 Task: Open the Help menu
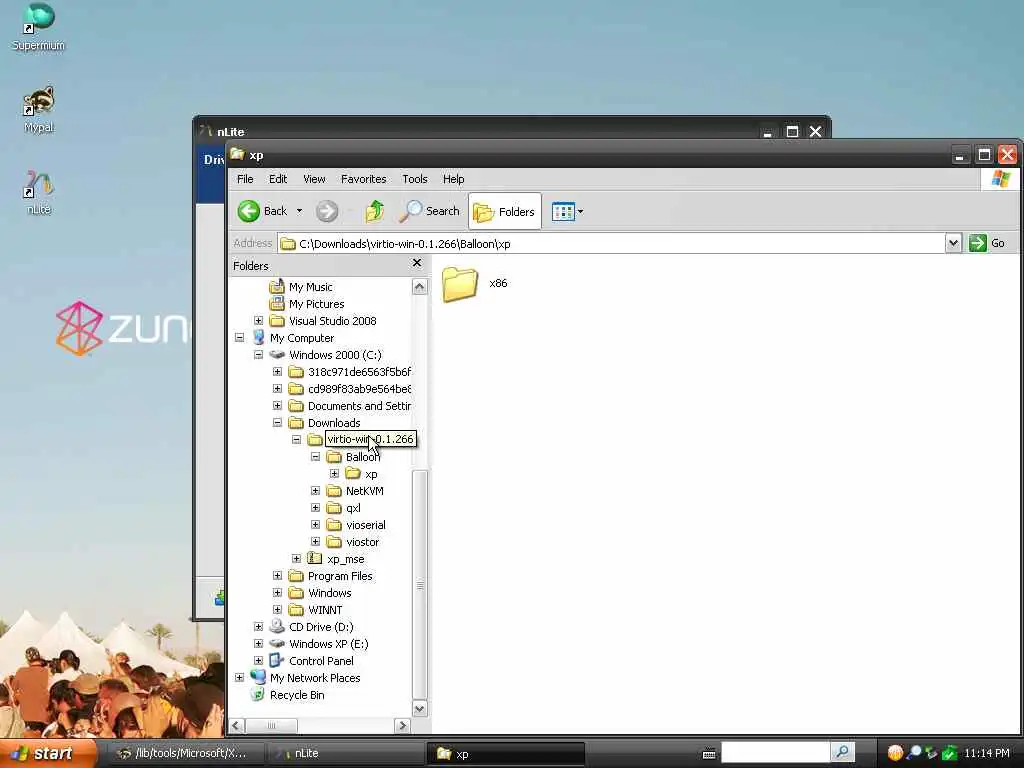(453, 179)
